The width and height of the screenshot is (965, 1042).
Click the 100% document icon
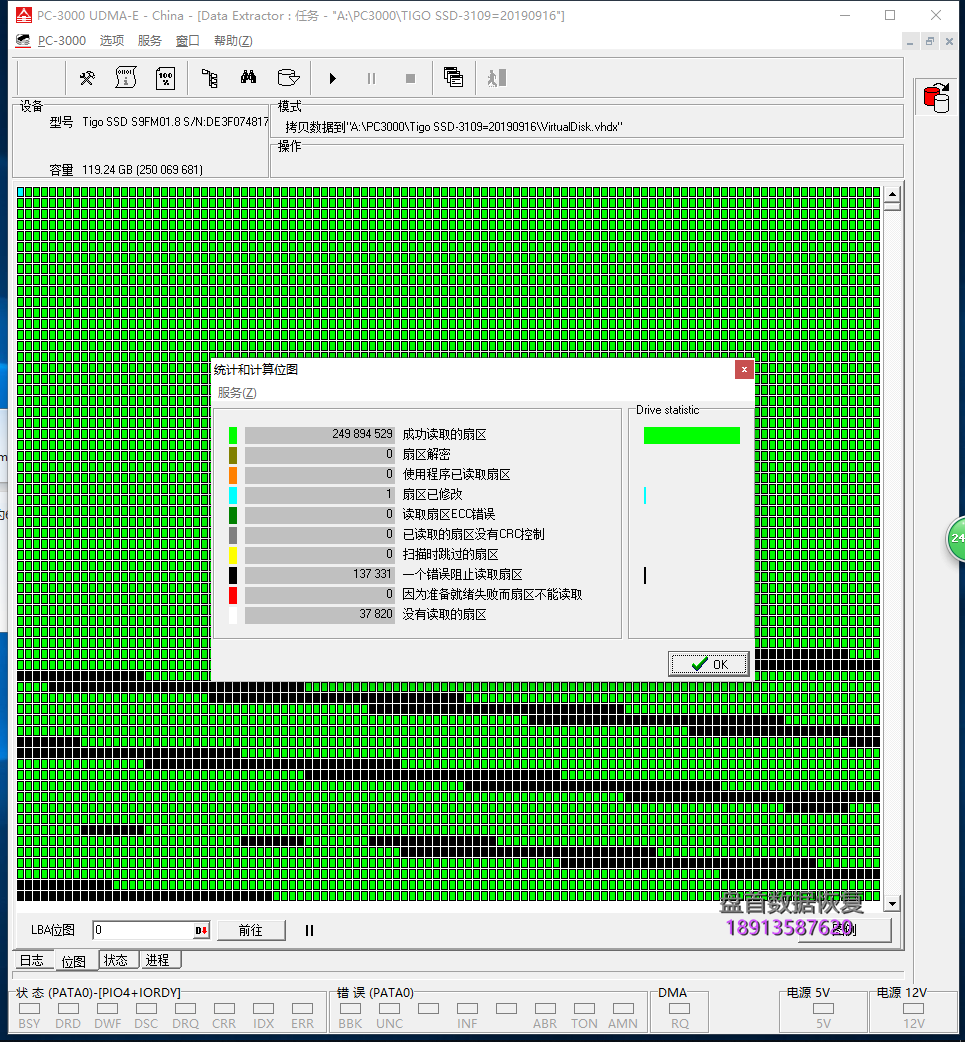click(166, 78)
